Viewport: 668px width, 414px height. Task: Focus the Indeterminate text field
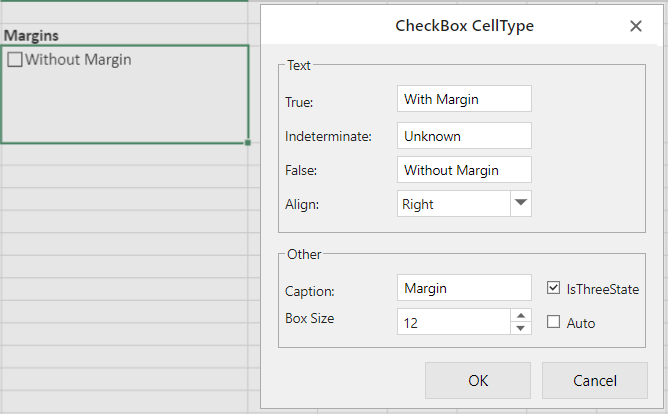tap(464, 135)
